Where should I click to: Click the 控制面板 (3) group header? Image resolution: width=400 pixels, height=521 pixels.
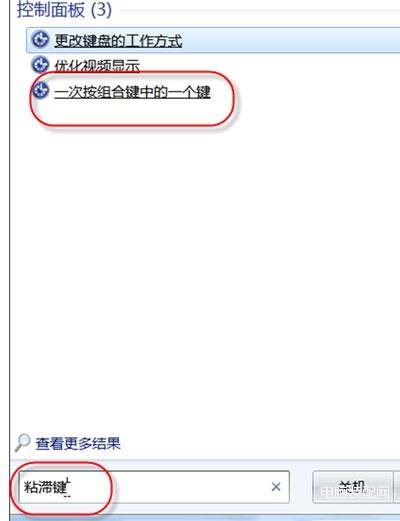(x=64, y=10)
